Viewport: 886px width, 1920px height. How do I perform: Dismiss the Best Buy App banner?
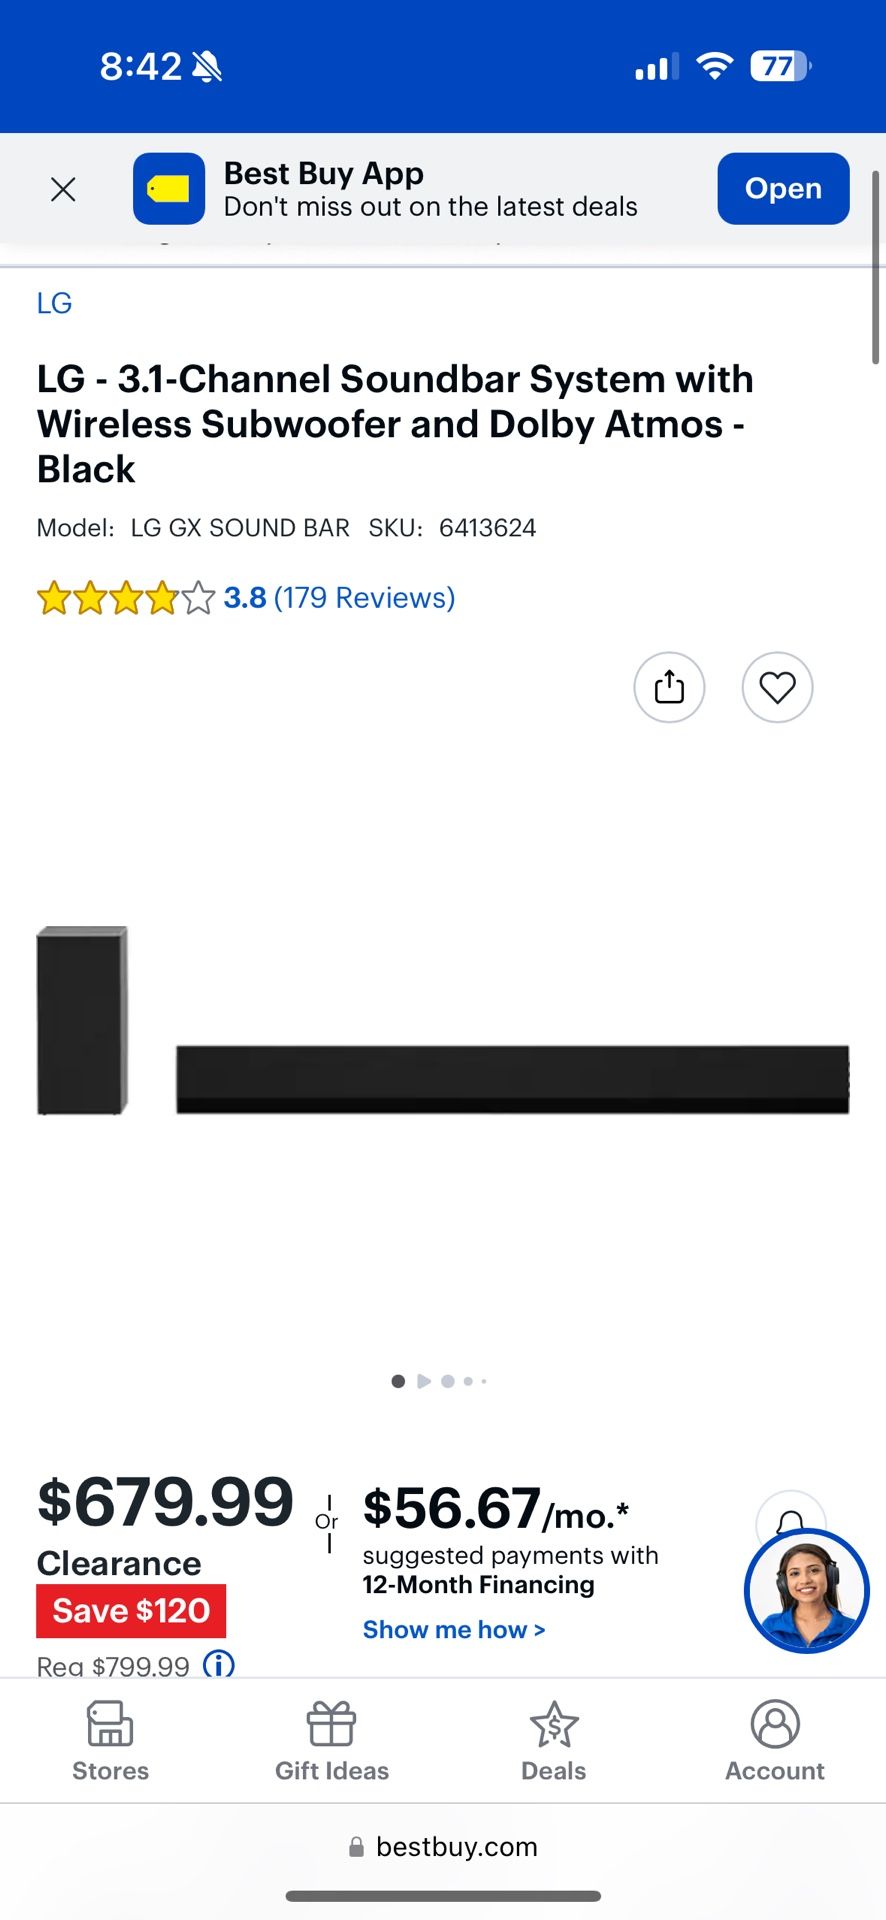tap(63, 189)
